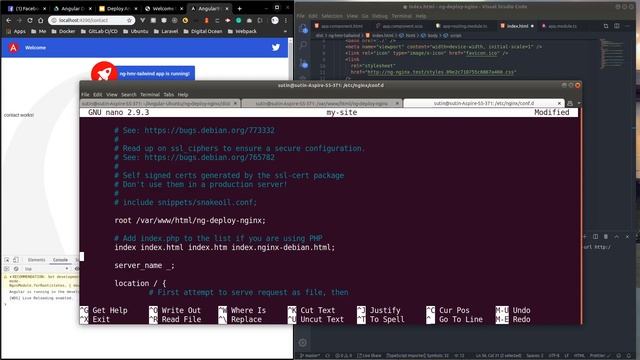The image size is (640, 360).
Task: Open the console context dropdown labeled top
Action: coord(46,269)
